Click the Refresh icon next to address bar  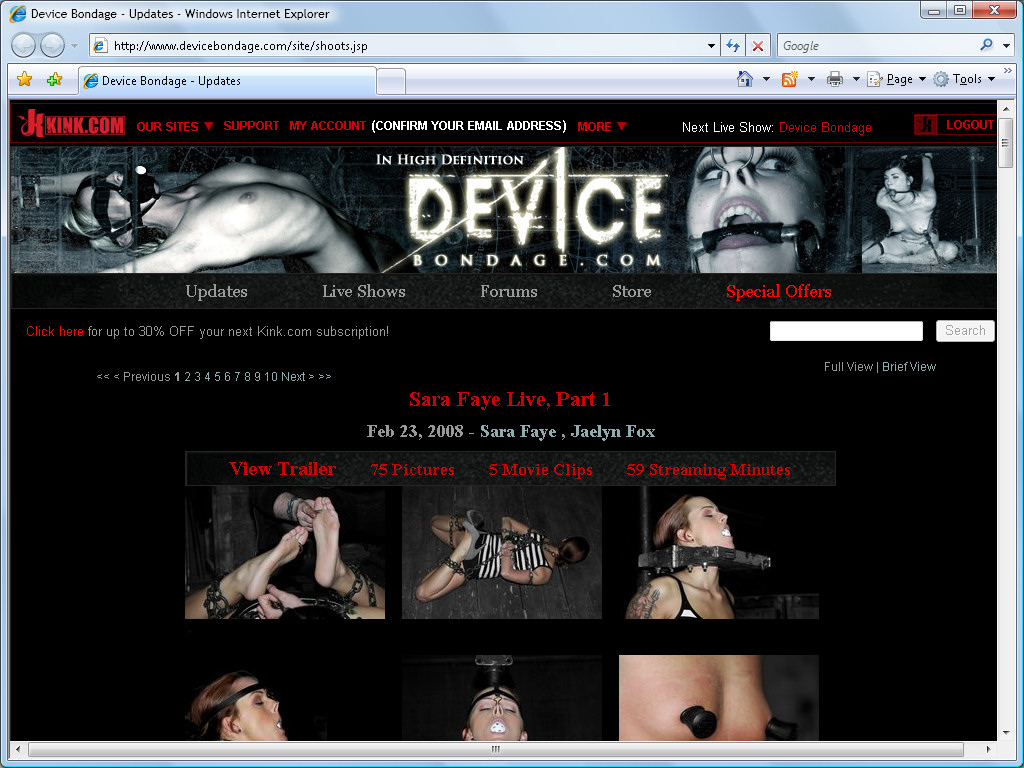click(733, 46)
